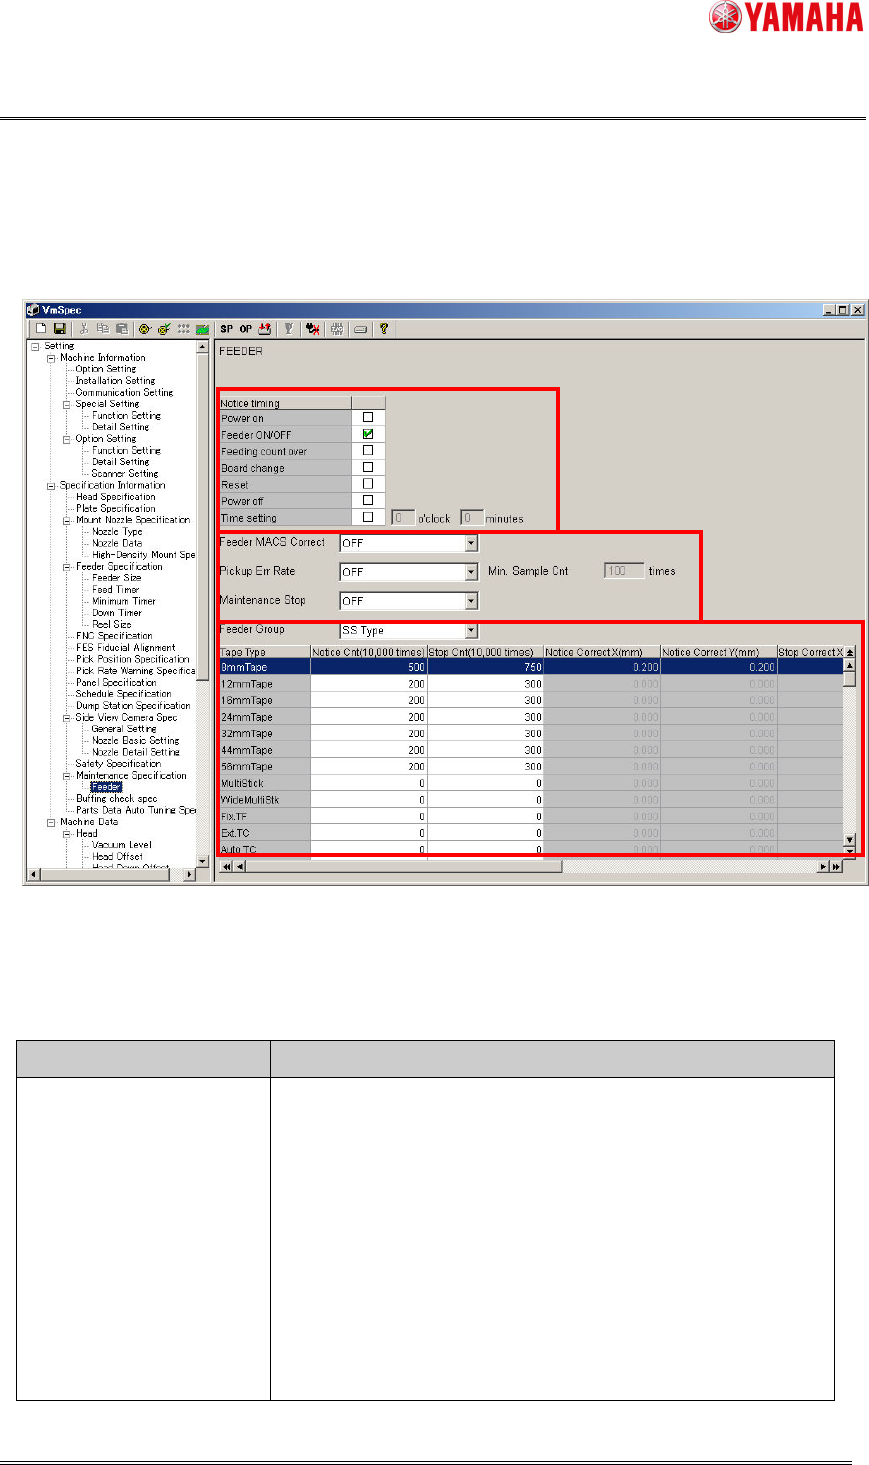Click the red arrows transfer icon
Viewport: 869px width, 1465px height.
click(265, 328)
